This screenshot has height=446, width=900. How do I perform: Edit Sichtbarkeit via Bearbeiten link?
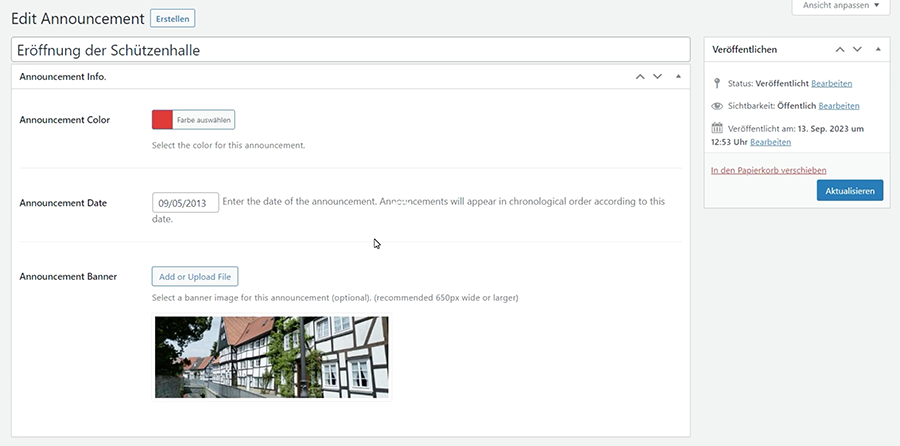[839, 105]
